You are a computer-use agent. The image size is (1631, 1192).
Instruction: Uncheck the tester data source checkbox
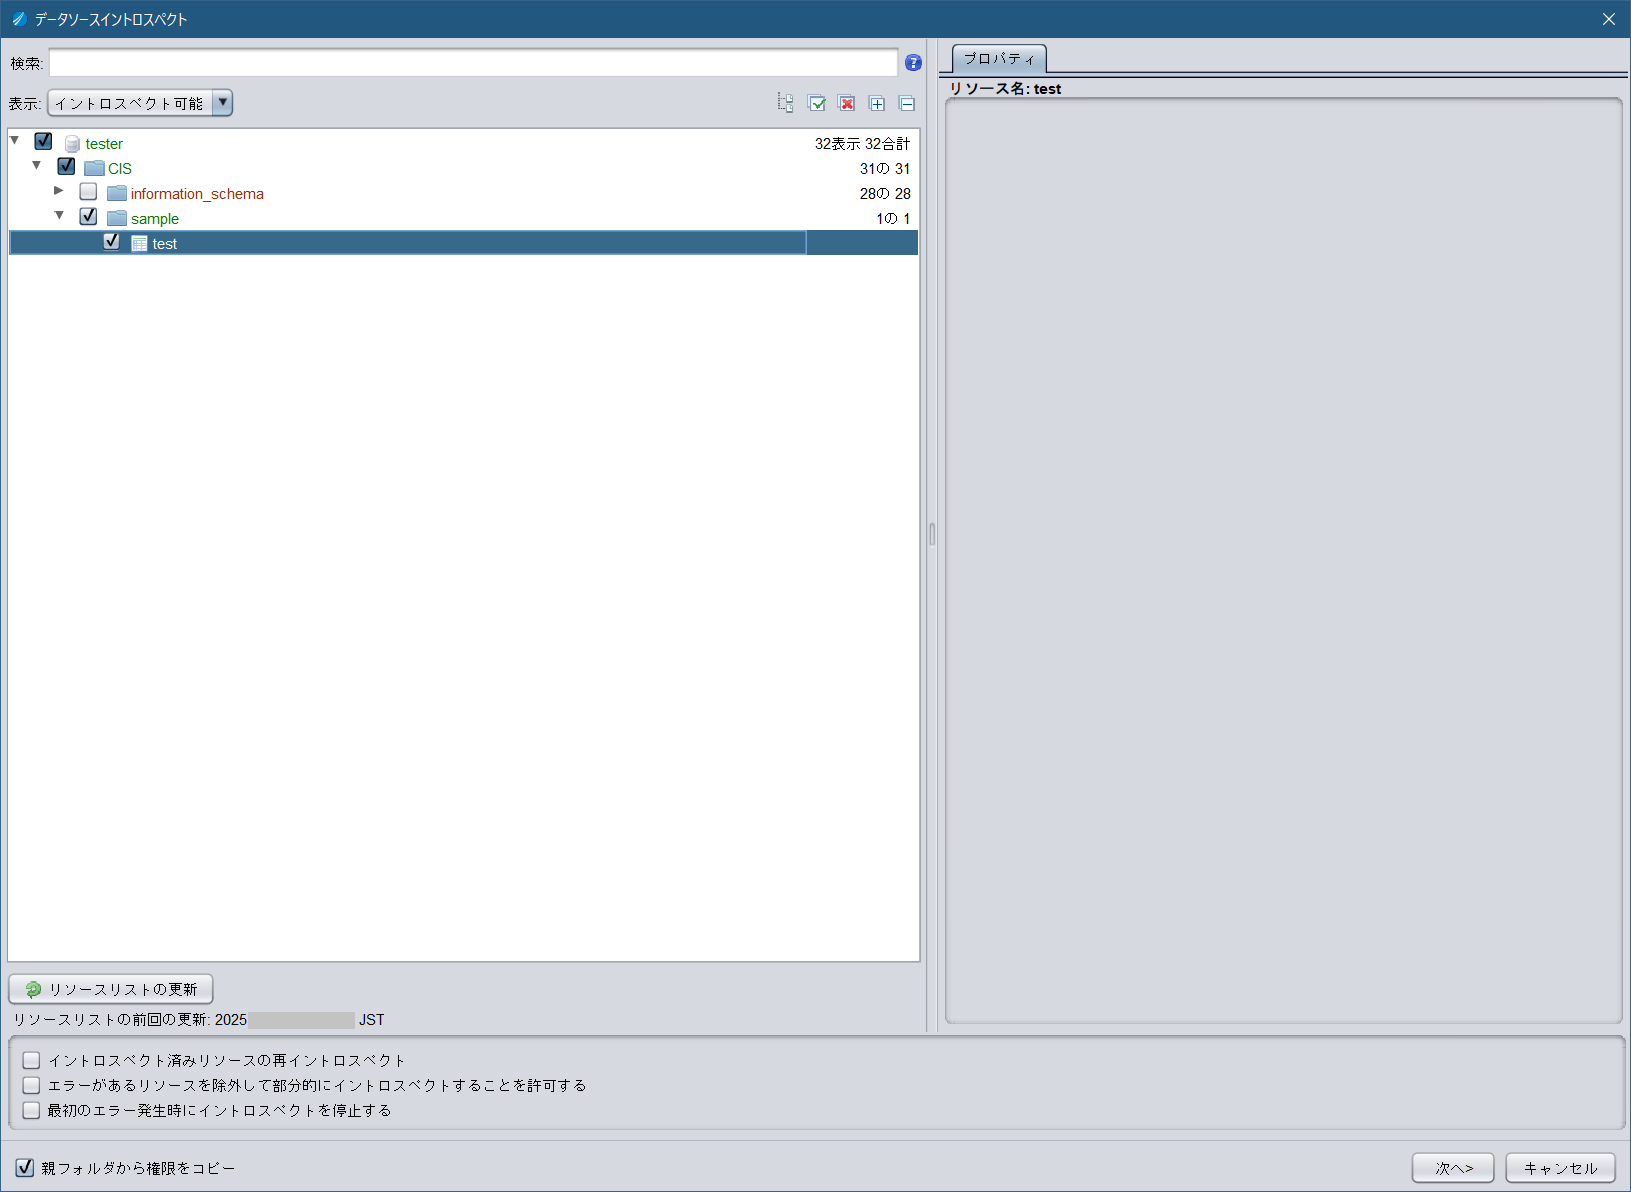click(43, 141)
